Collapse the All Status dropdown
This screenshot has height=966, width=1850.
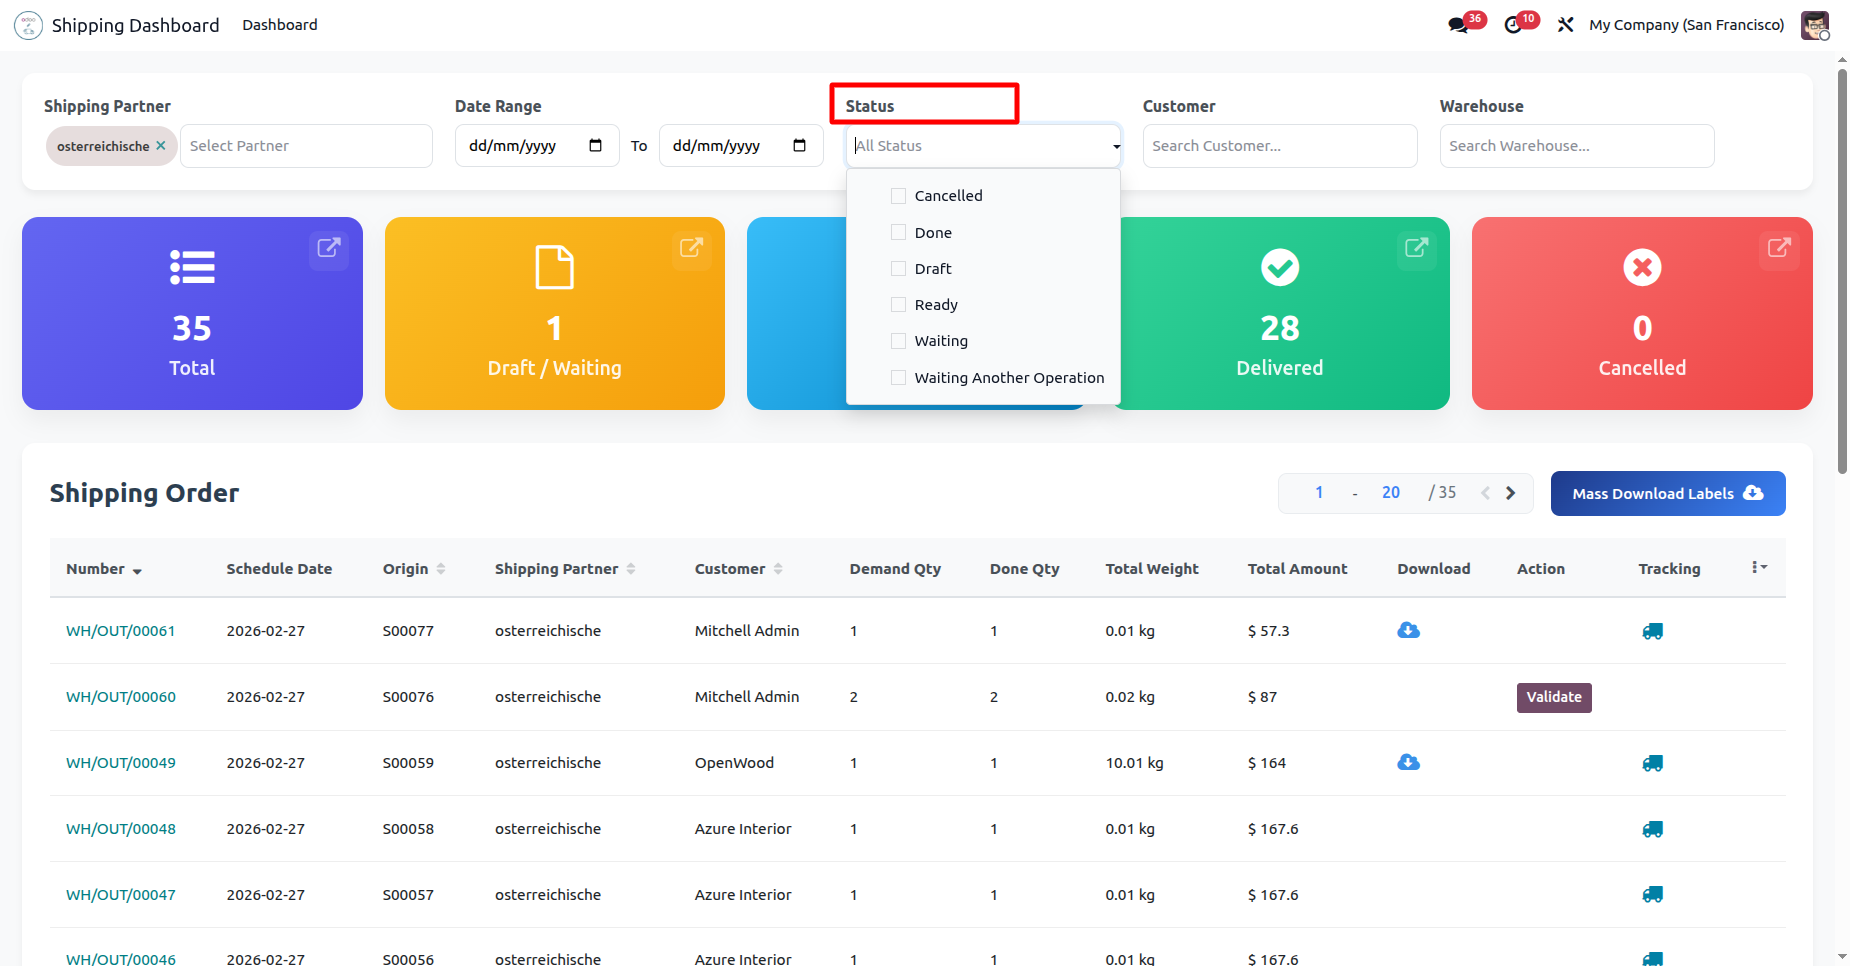[x=1116, y=146]
